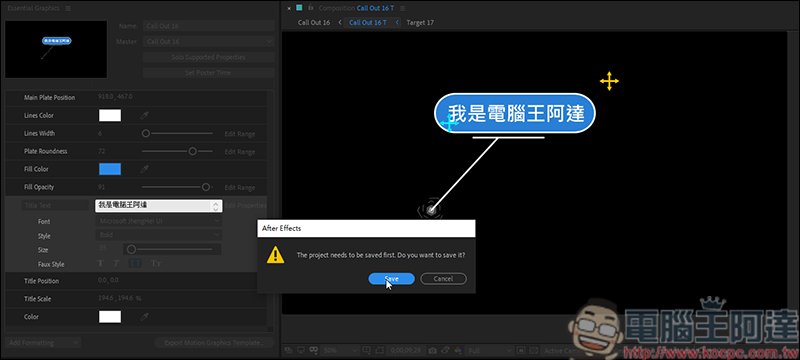Image resolution: width=800 pixels, height=360 pixels.
Task: Open the RGB channel display icon
Action: (458, 350)
